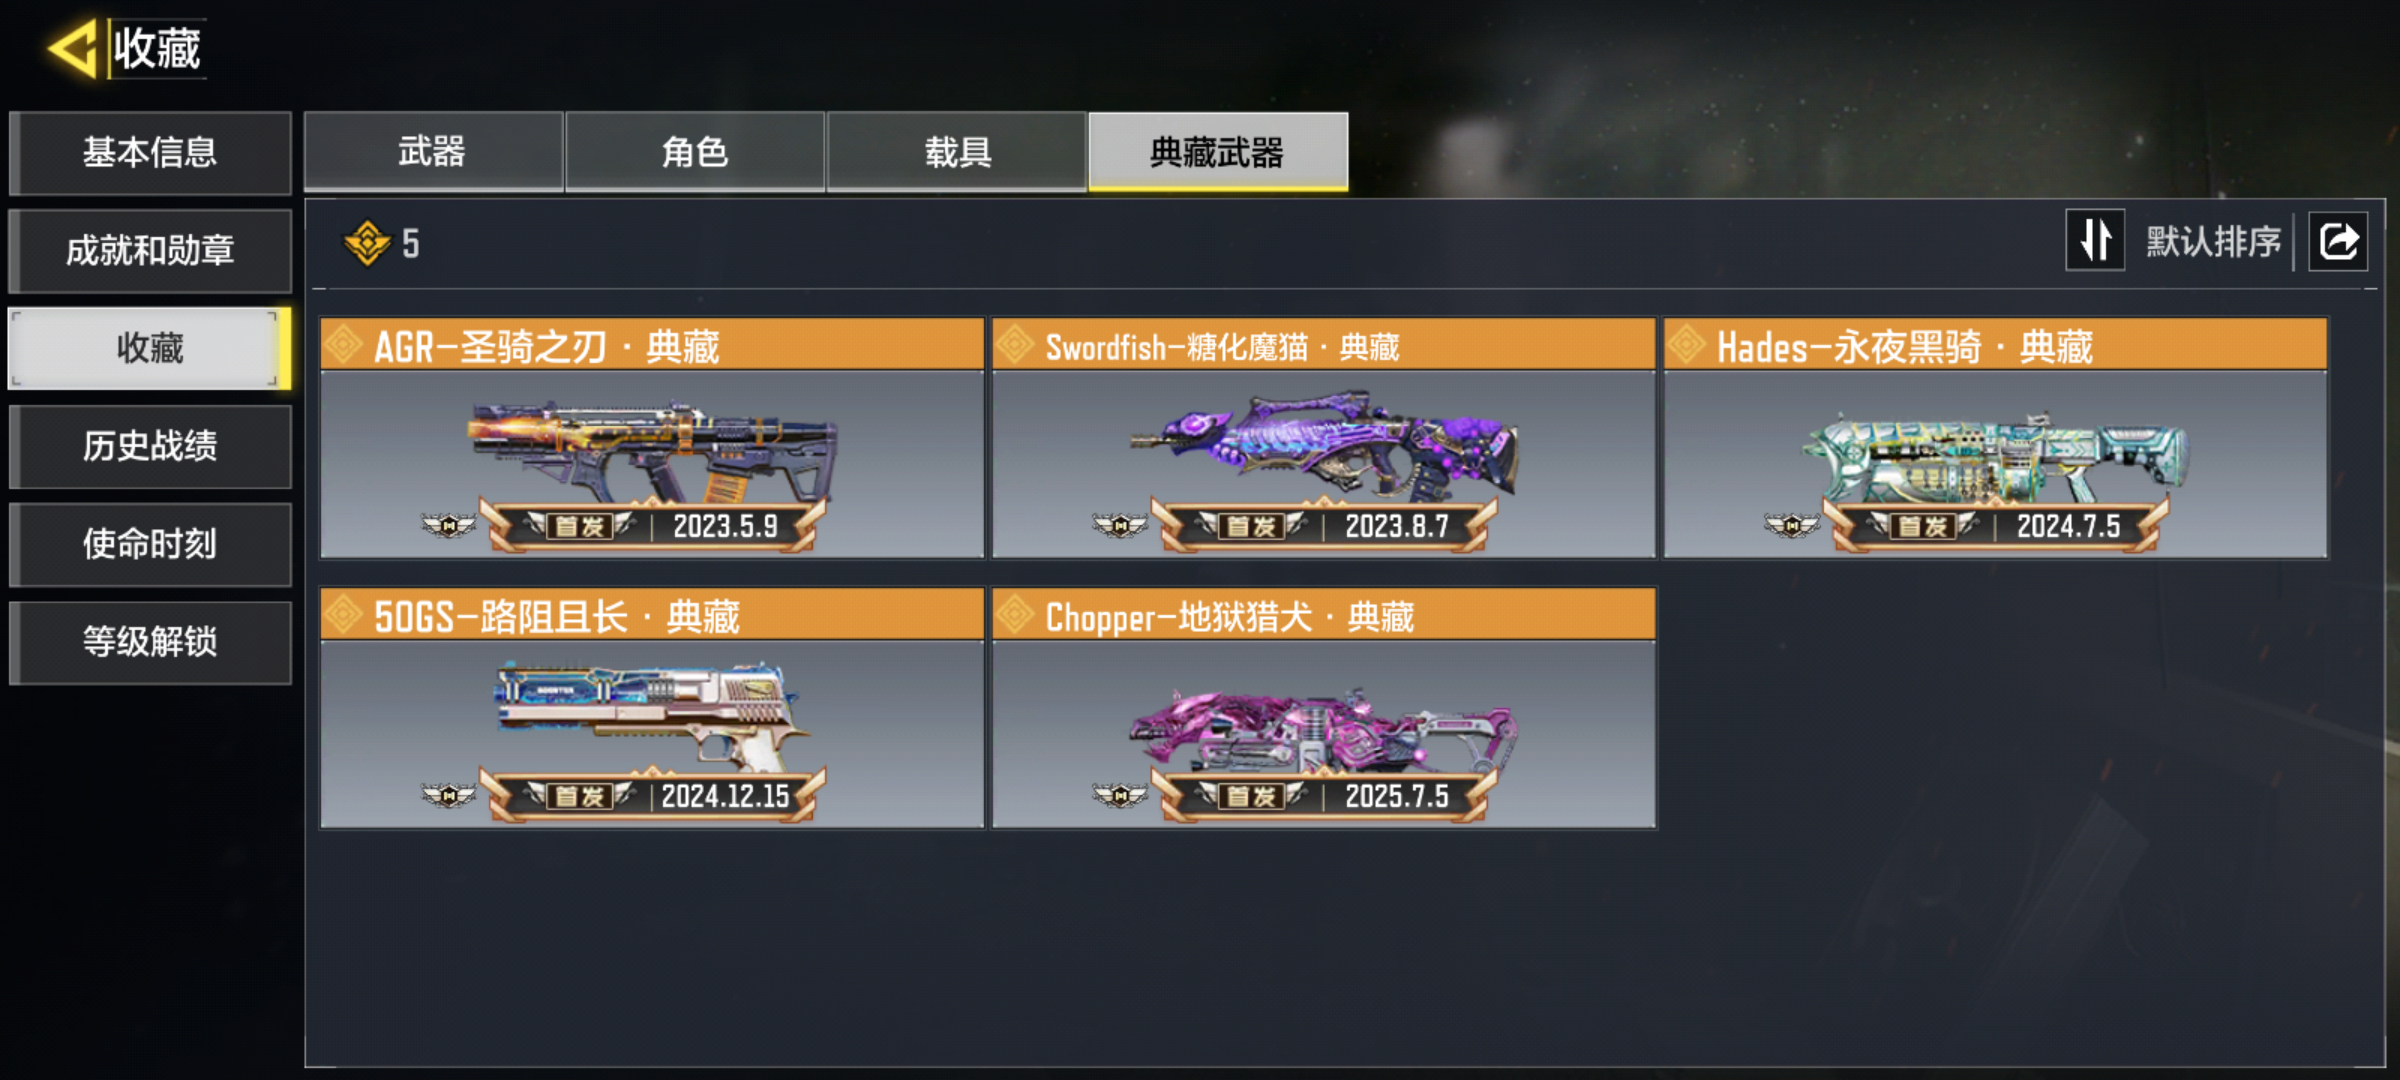The height and width of the screenshot is (1080, 2400).
Task: Click the gold emblem icon beside count 5
Action: click(x=367, y=243)
